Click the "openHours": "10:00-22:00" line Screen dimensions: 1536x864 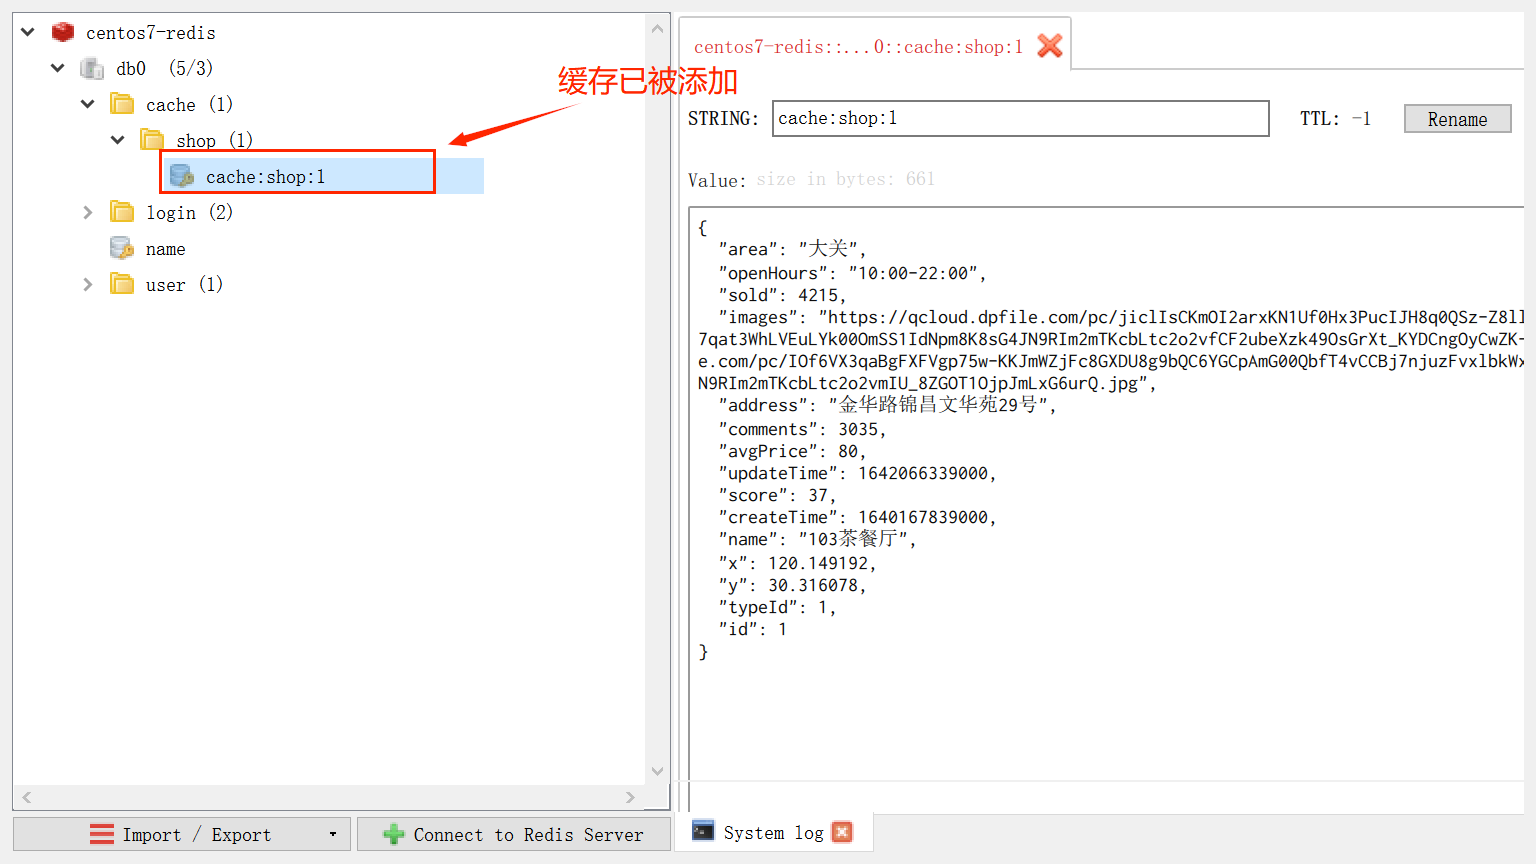tap(852, 273)
